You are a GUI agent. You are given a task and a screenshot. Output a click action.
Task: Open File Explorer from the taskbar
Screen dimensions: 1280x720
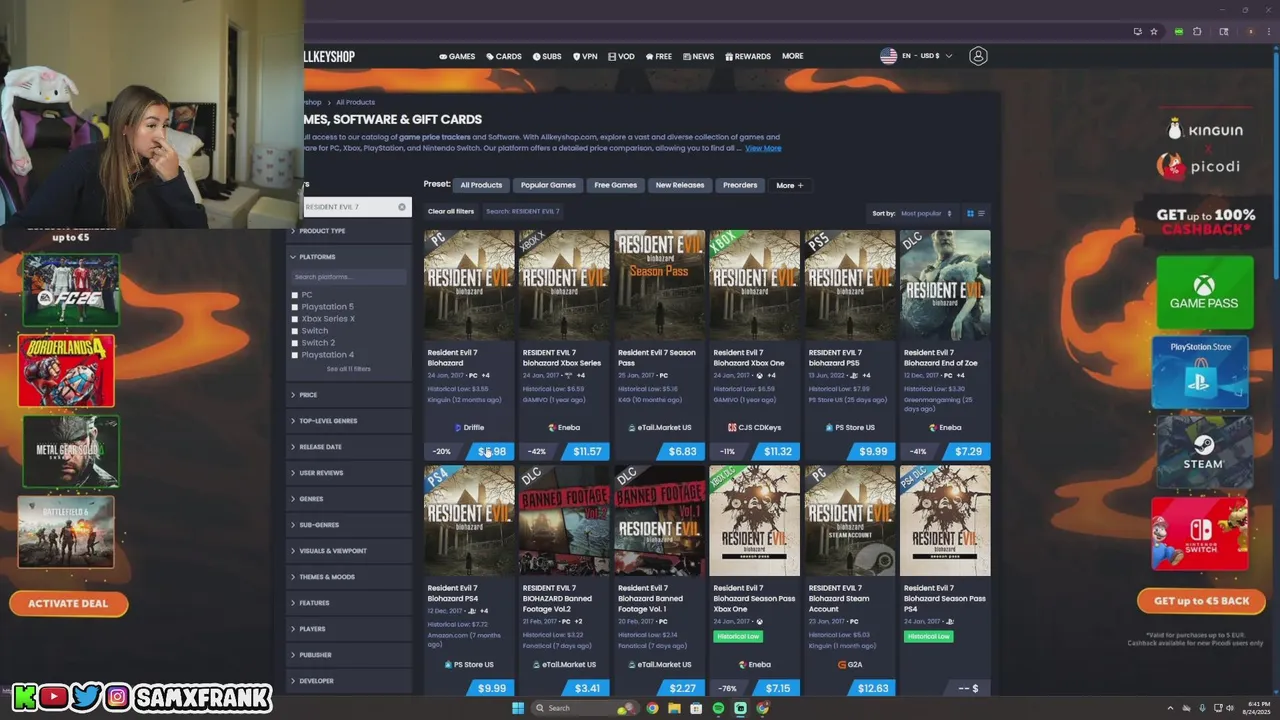674,708
